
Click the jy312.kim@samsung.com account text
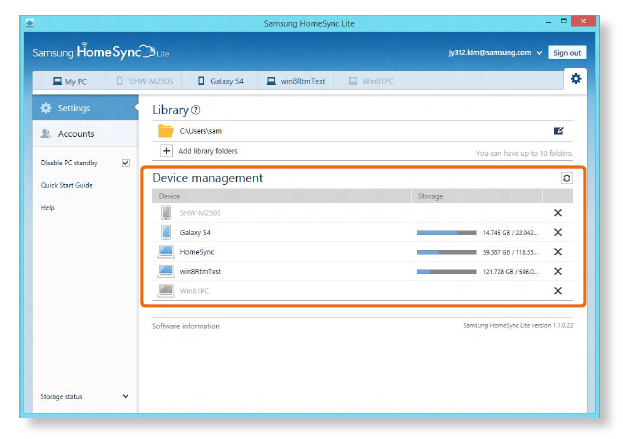pyautogui.click(x=490, y=52)
